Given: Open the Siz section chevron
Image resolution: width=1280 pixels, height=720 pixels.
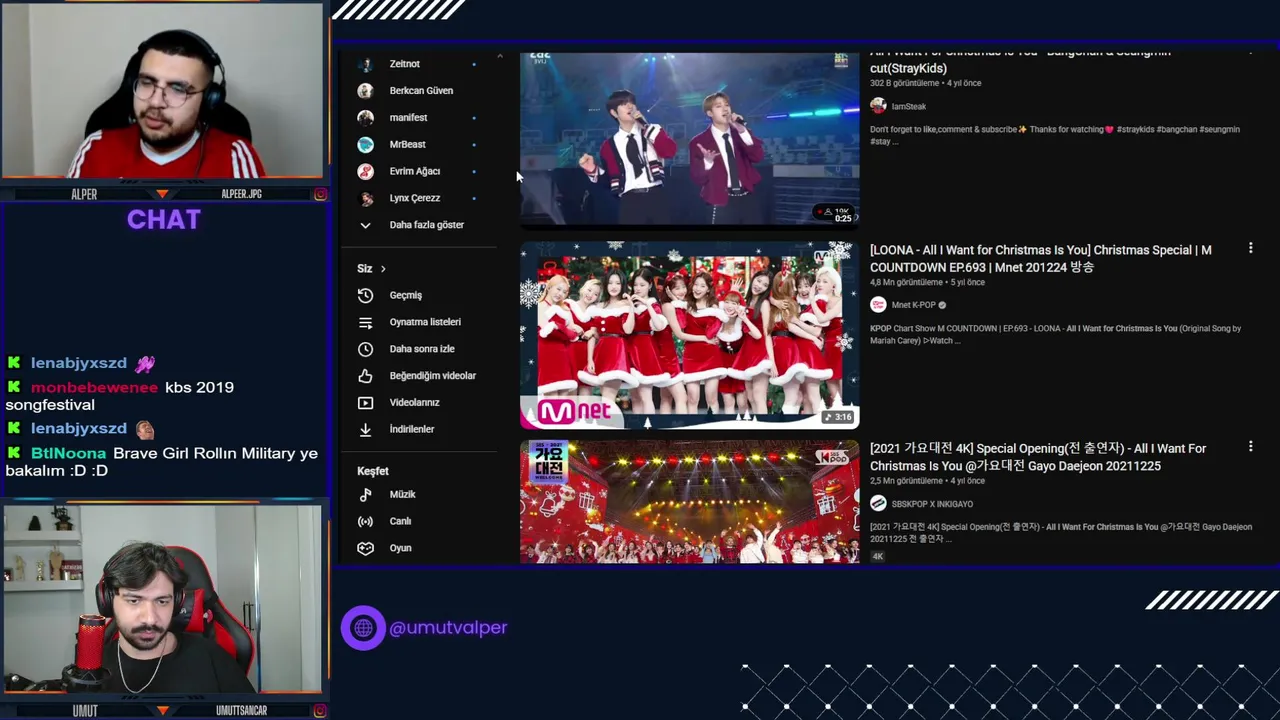Looking at the screenshot, I should pos(383,269).
